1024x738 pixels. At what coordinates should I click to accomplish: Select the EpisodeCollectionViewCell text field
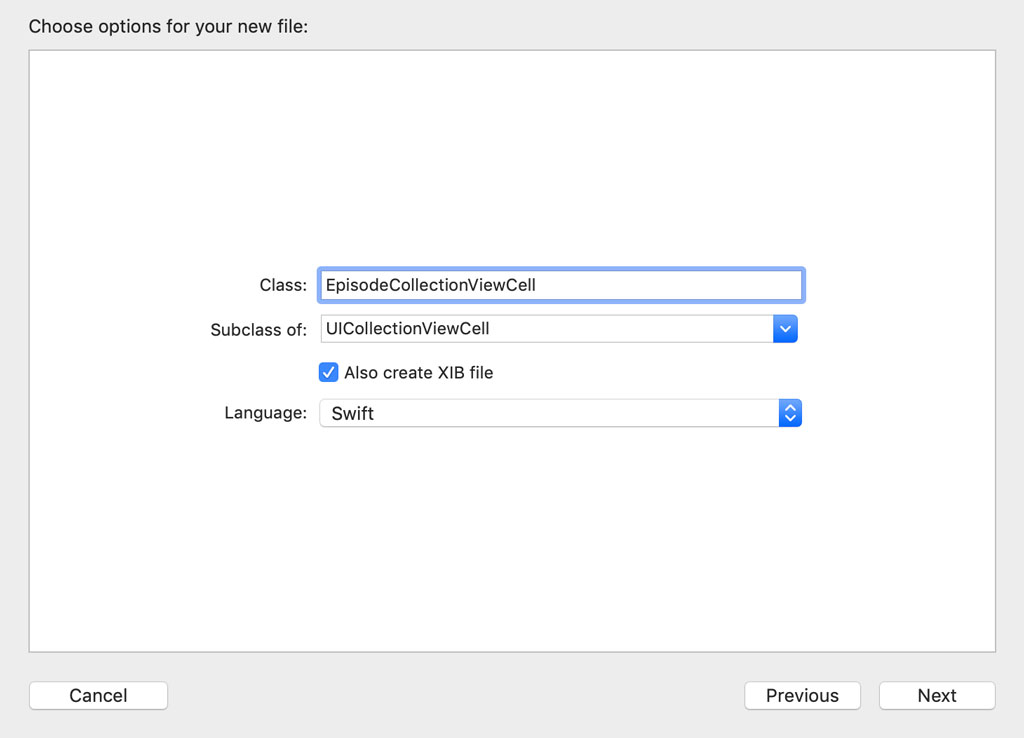(560, 284)
